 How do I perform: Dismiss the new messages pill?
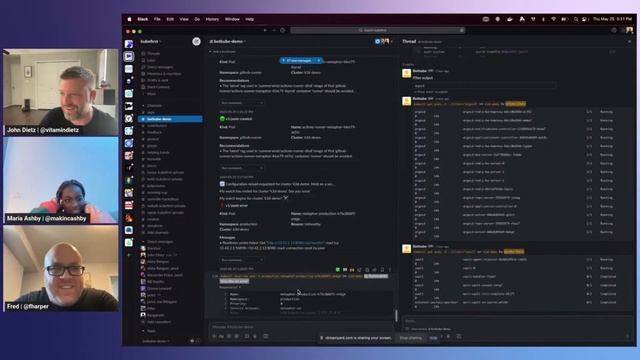tap(319, 60)
